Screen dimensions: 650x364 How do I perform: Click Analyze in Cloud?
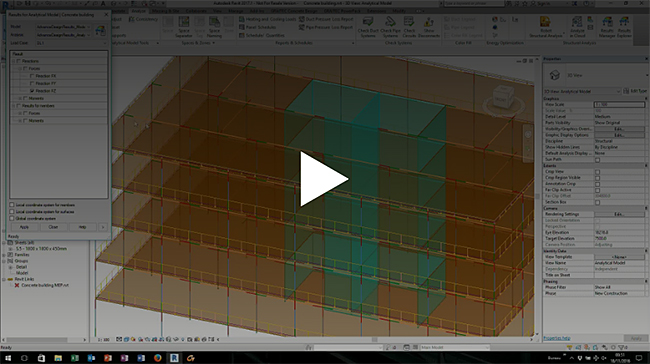577,27
